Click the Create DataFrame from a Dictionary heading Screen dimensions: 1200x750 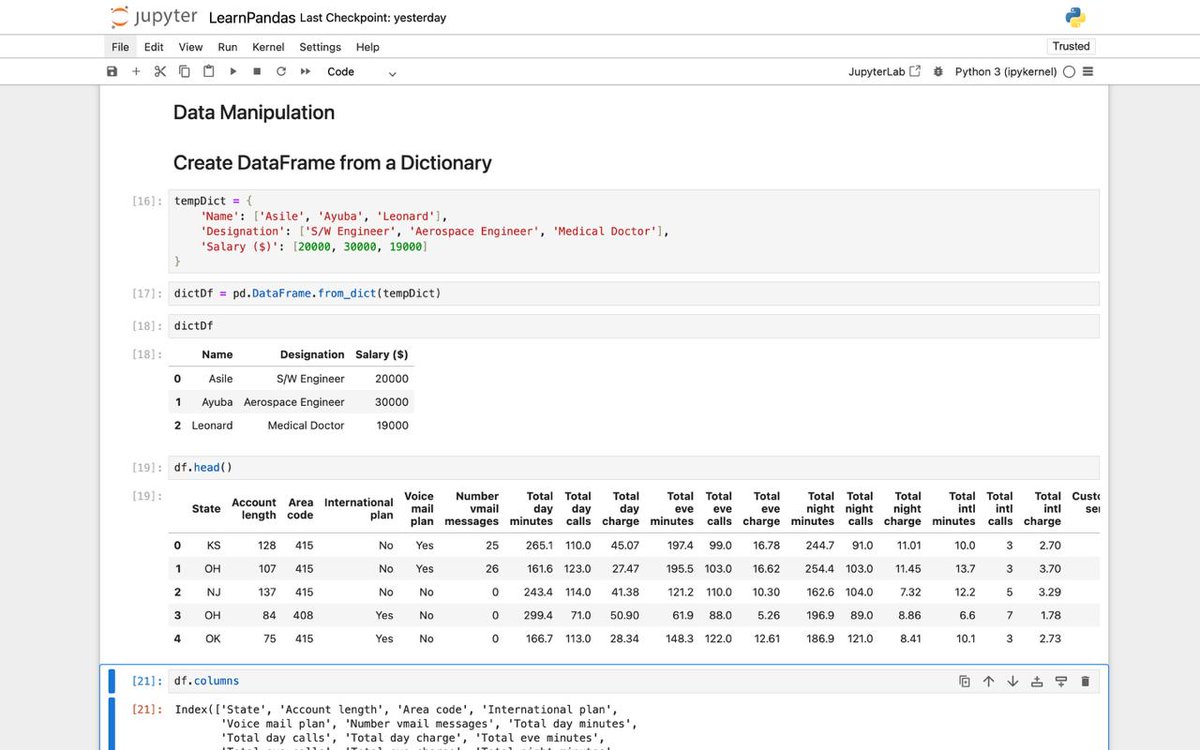coord(332,162)
